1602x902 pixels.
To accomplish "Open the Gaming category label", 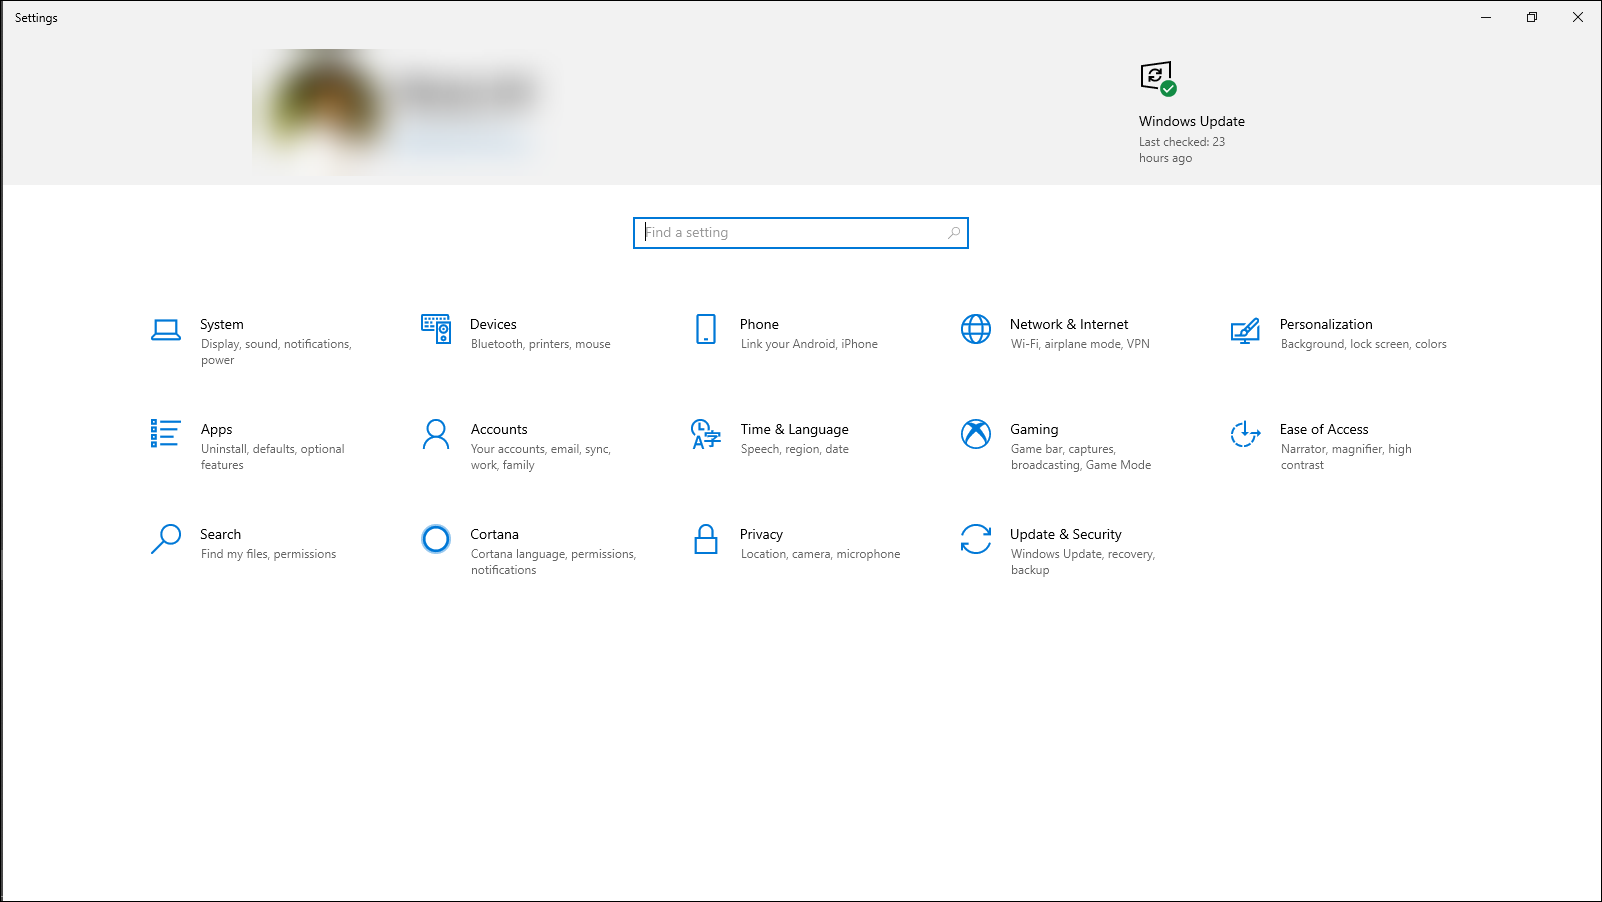I will pos(1034,429).
